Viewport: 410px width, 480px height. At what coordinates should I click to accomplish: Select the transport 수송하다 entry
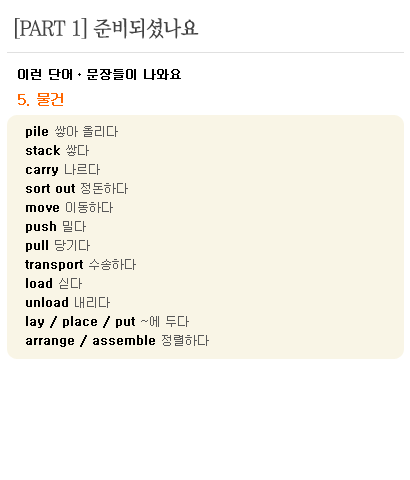coord(81,265)
